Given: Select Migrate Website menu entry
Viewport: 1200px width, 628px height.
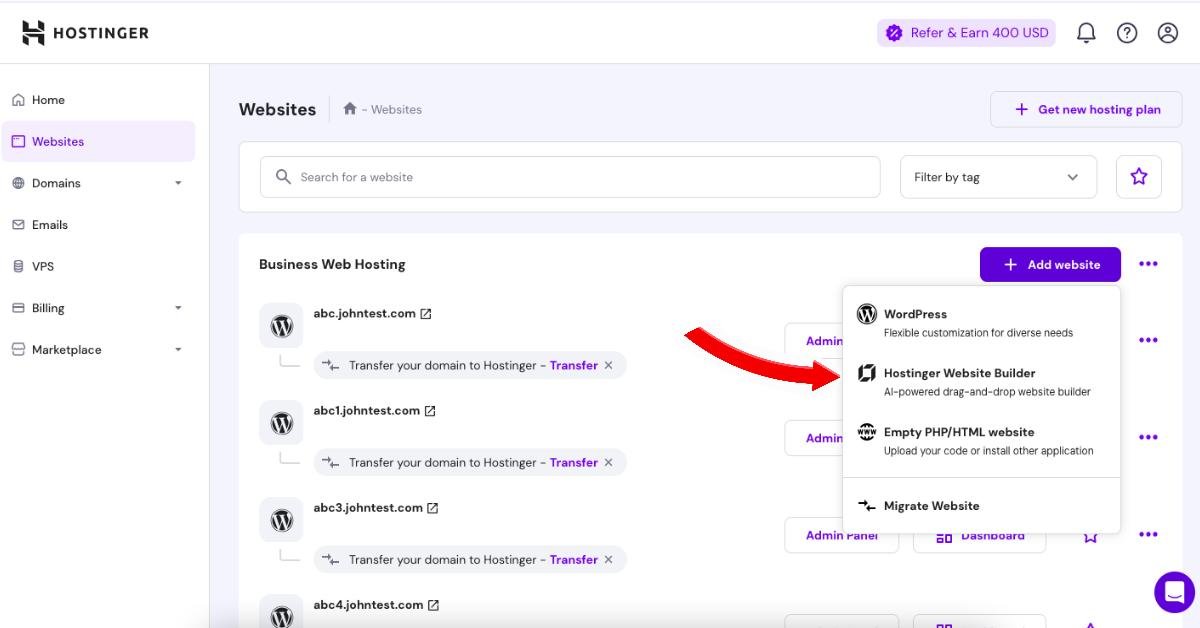Looking at the screenshot, I should point(981,506).
